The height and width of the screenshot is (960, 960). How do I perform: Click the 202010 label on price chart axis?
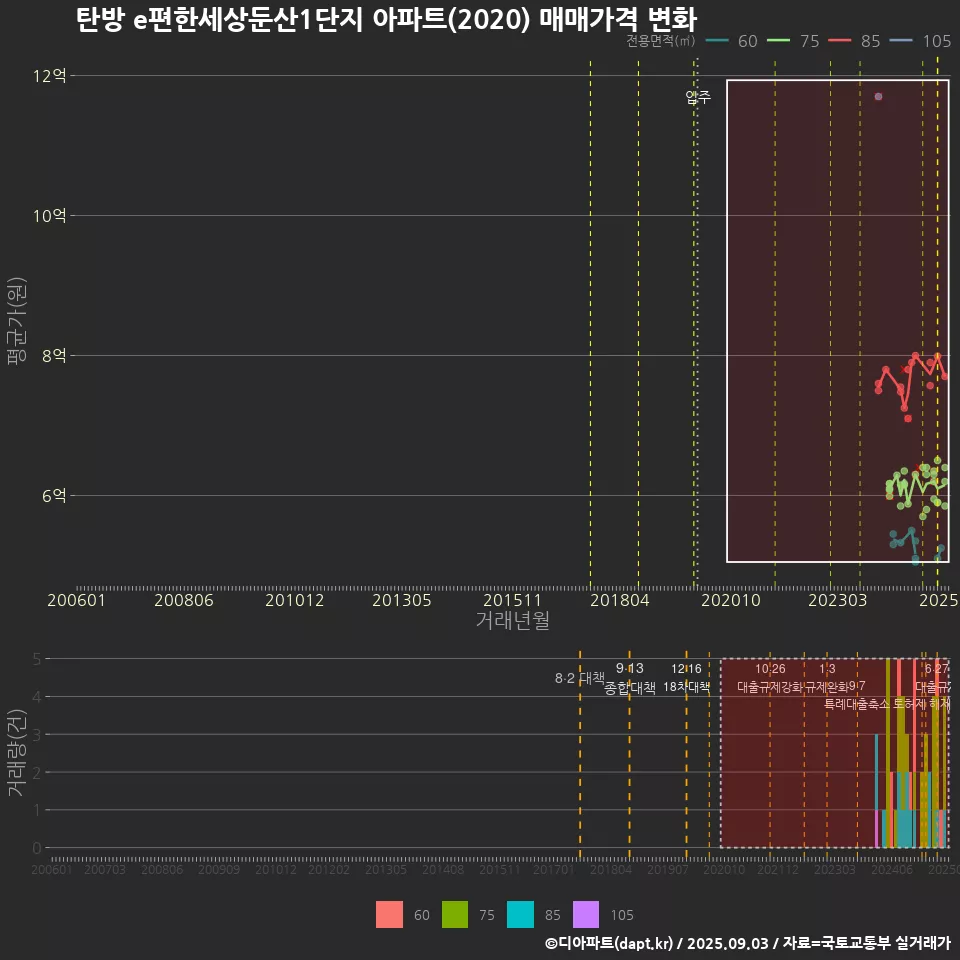tap(730, 600)
